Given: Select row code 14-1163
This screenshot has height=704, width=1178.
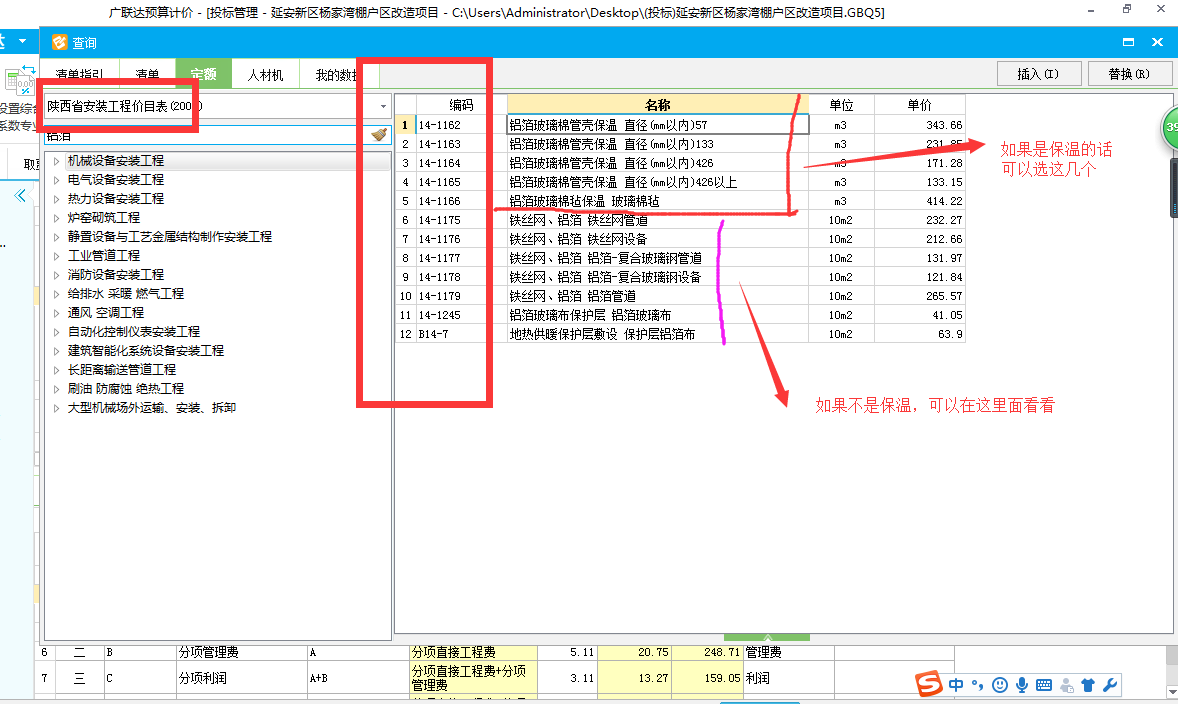Looking at the screenshot, I should (x=439, y=144).
